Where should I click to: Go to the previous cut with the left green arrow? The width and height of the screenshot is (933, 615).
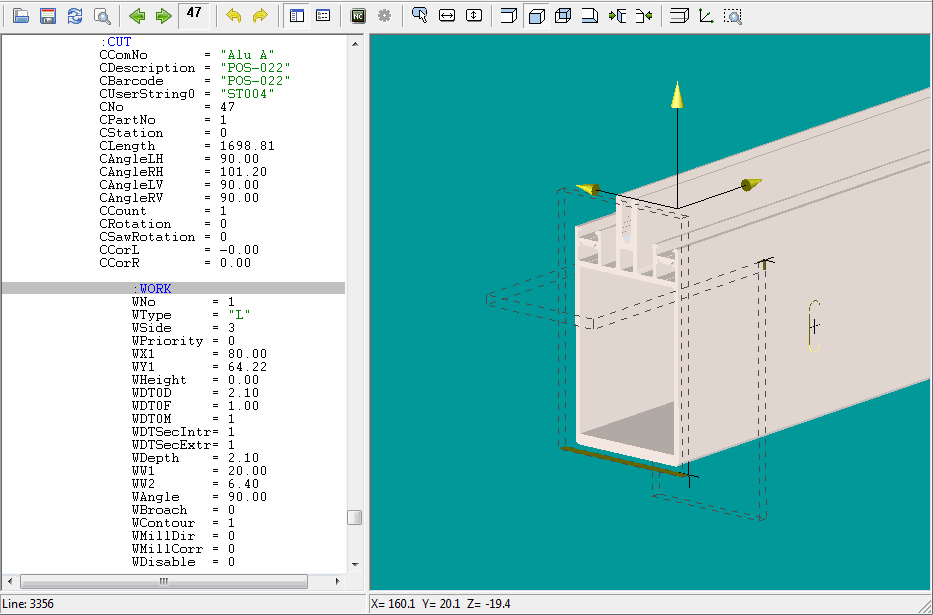(137, 16)
